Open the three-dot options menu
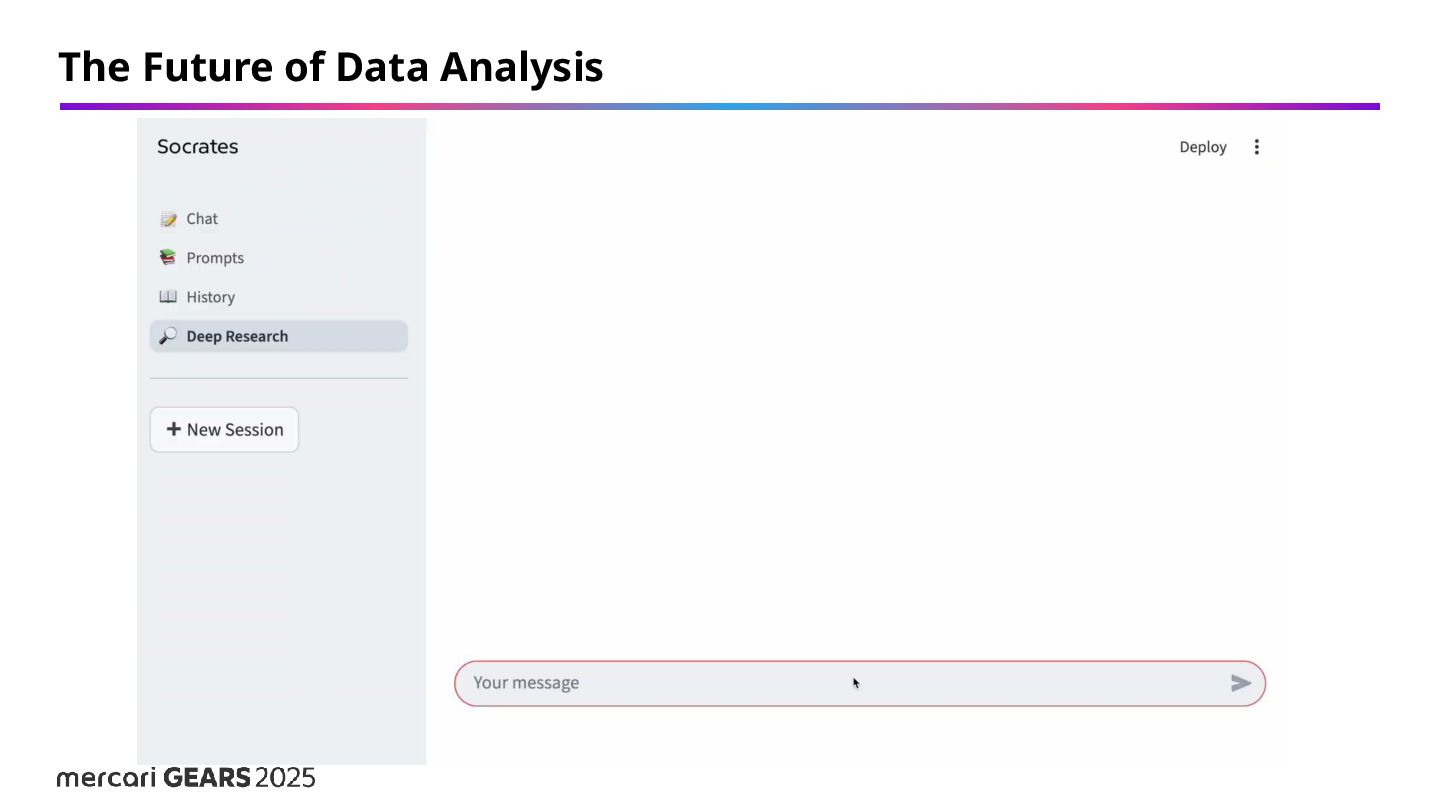This screenshot has width=1440, height=810. pos(1257,147)
